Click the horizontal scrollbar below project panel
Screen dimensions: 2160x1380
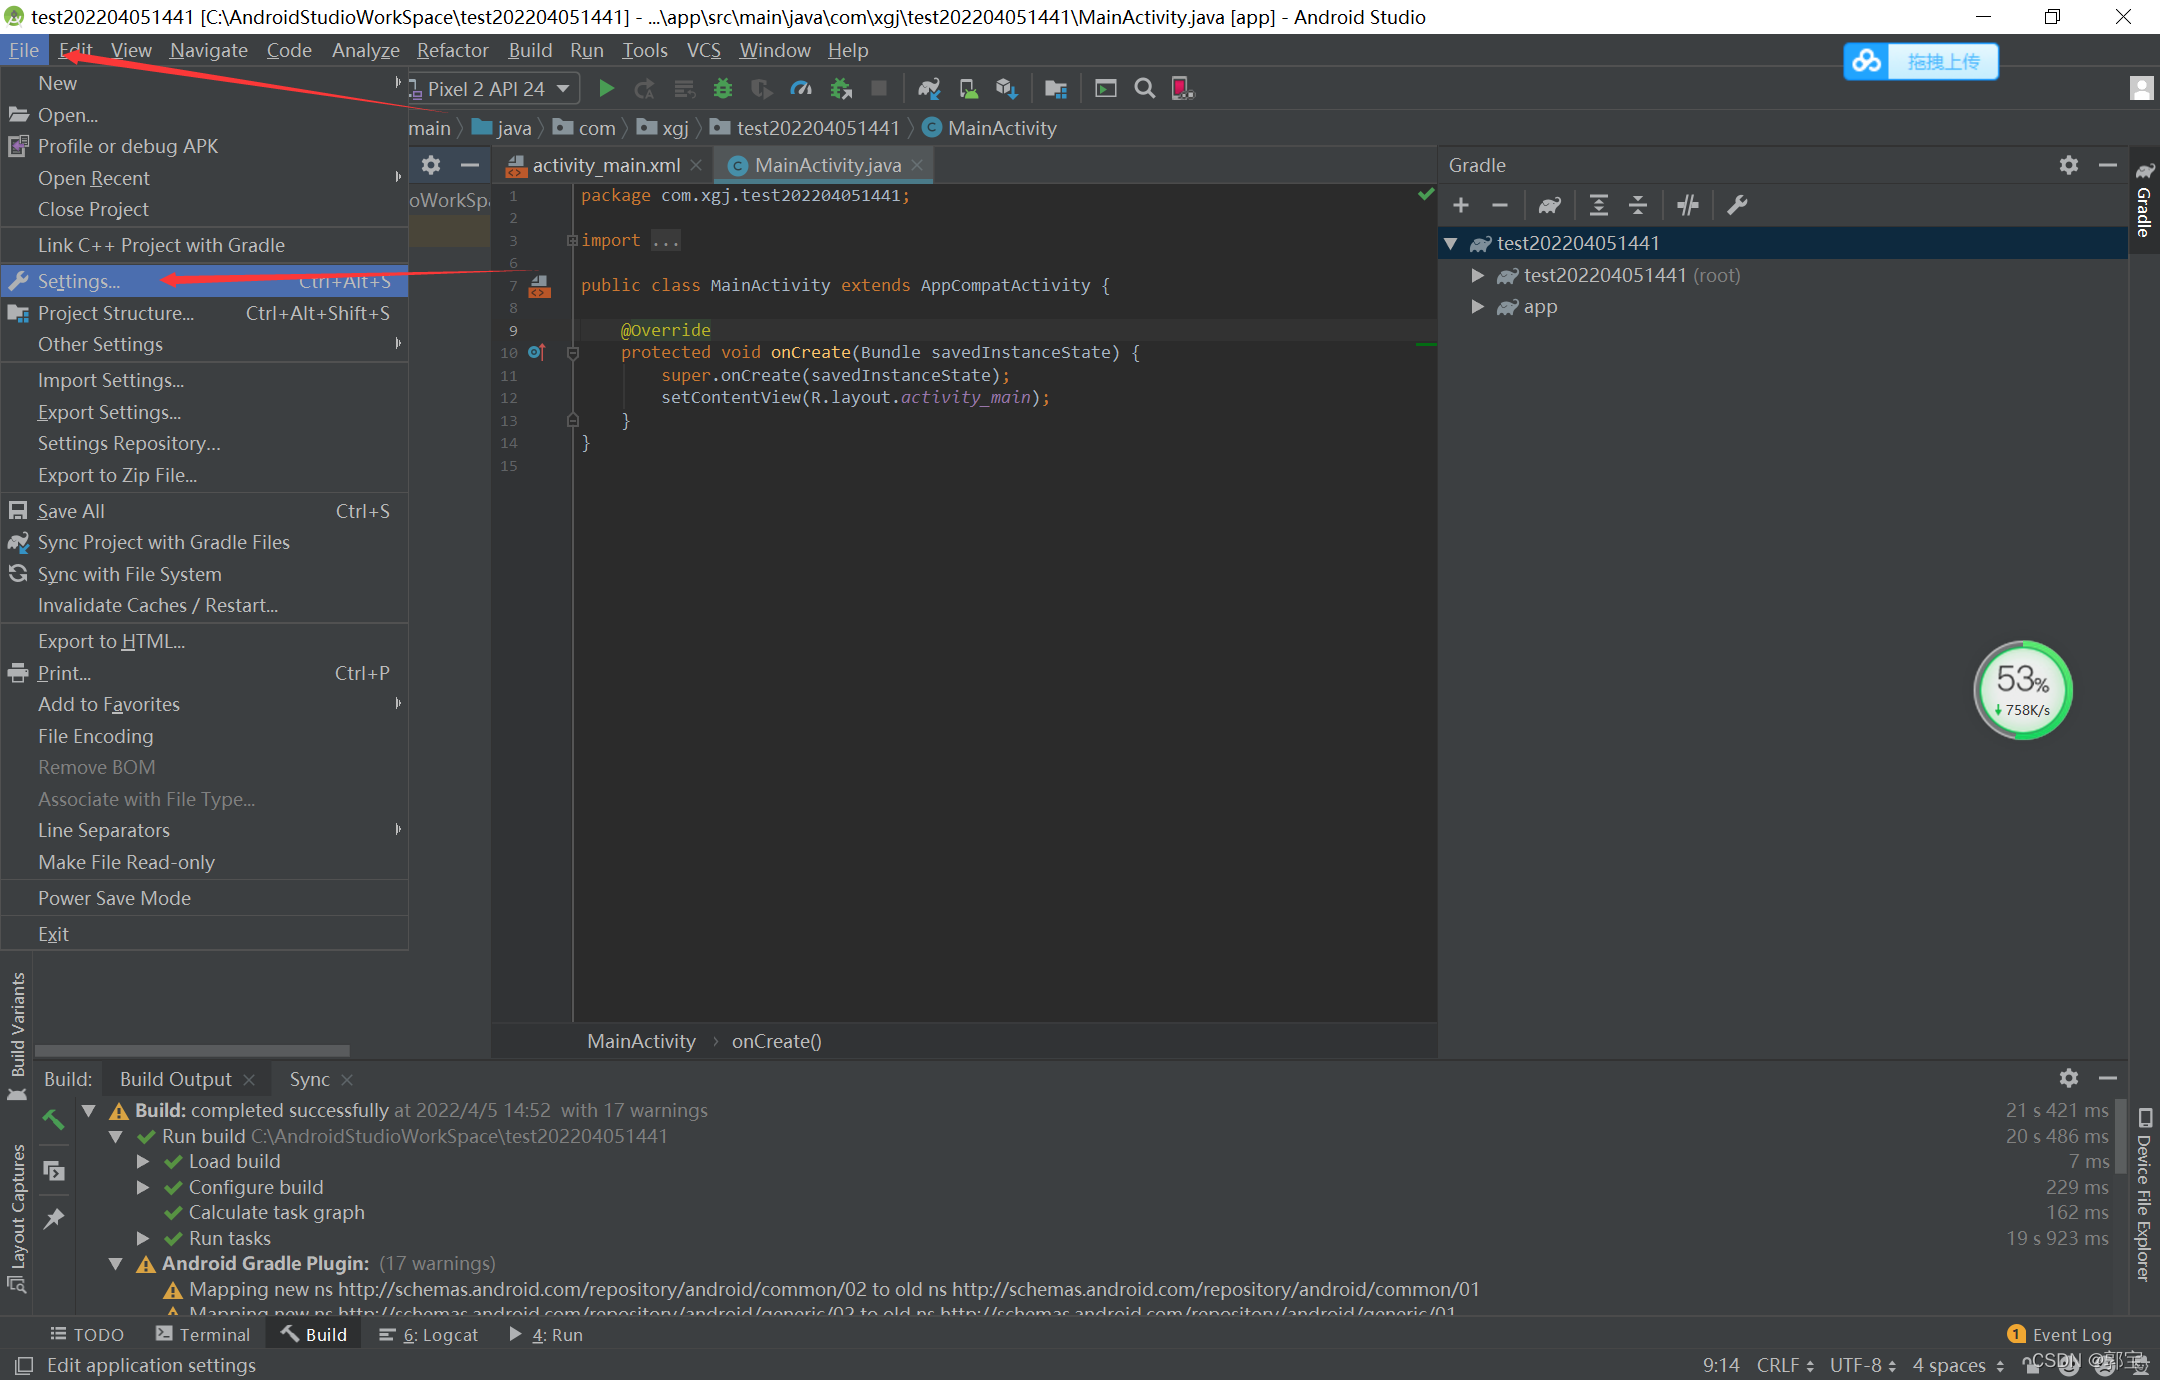coord(192,1051)
